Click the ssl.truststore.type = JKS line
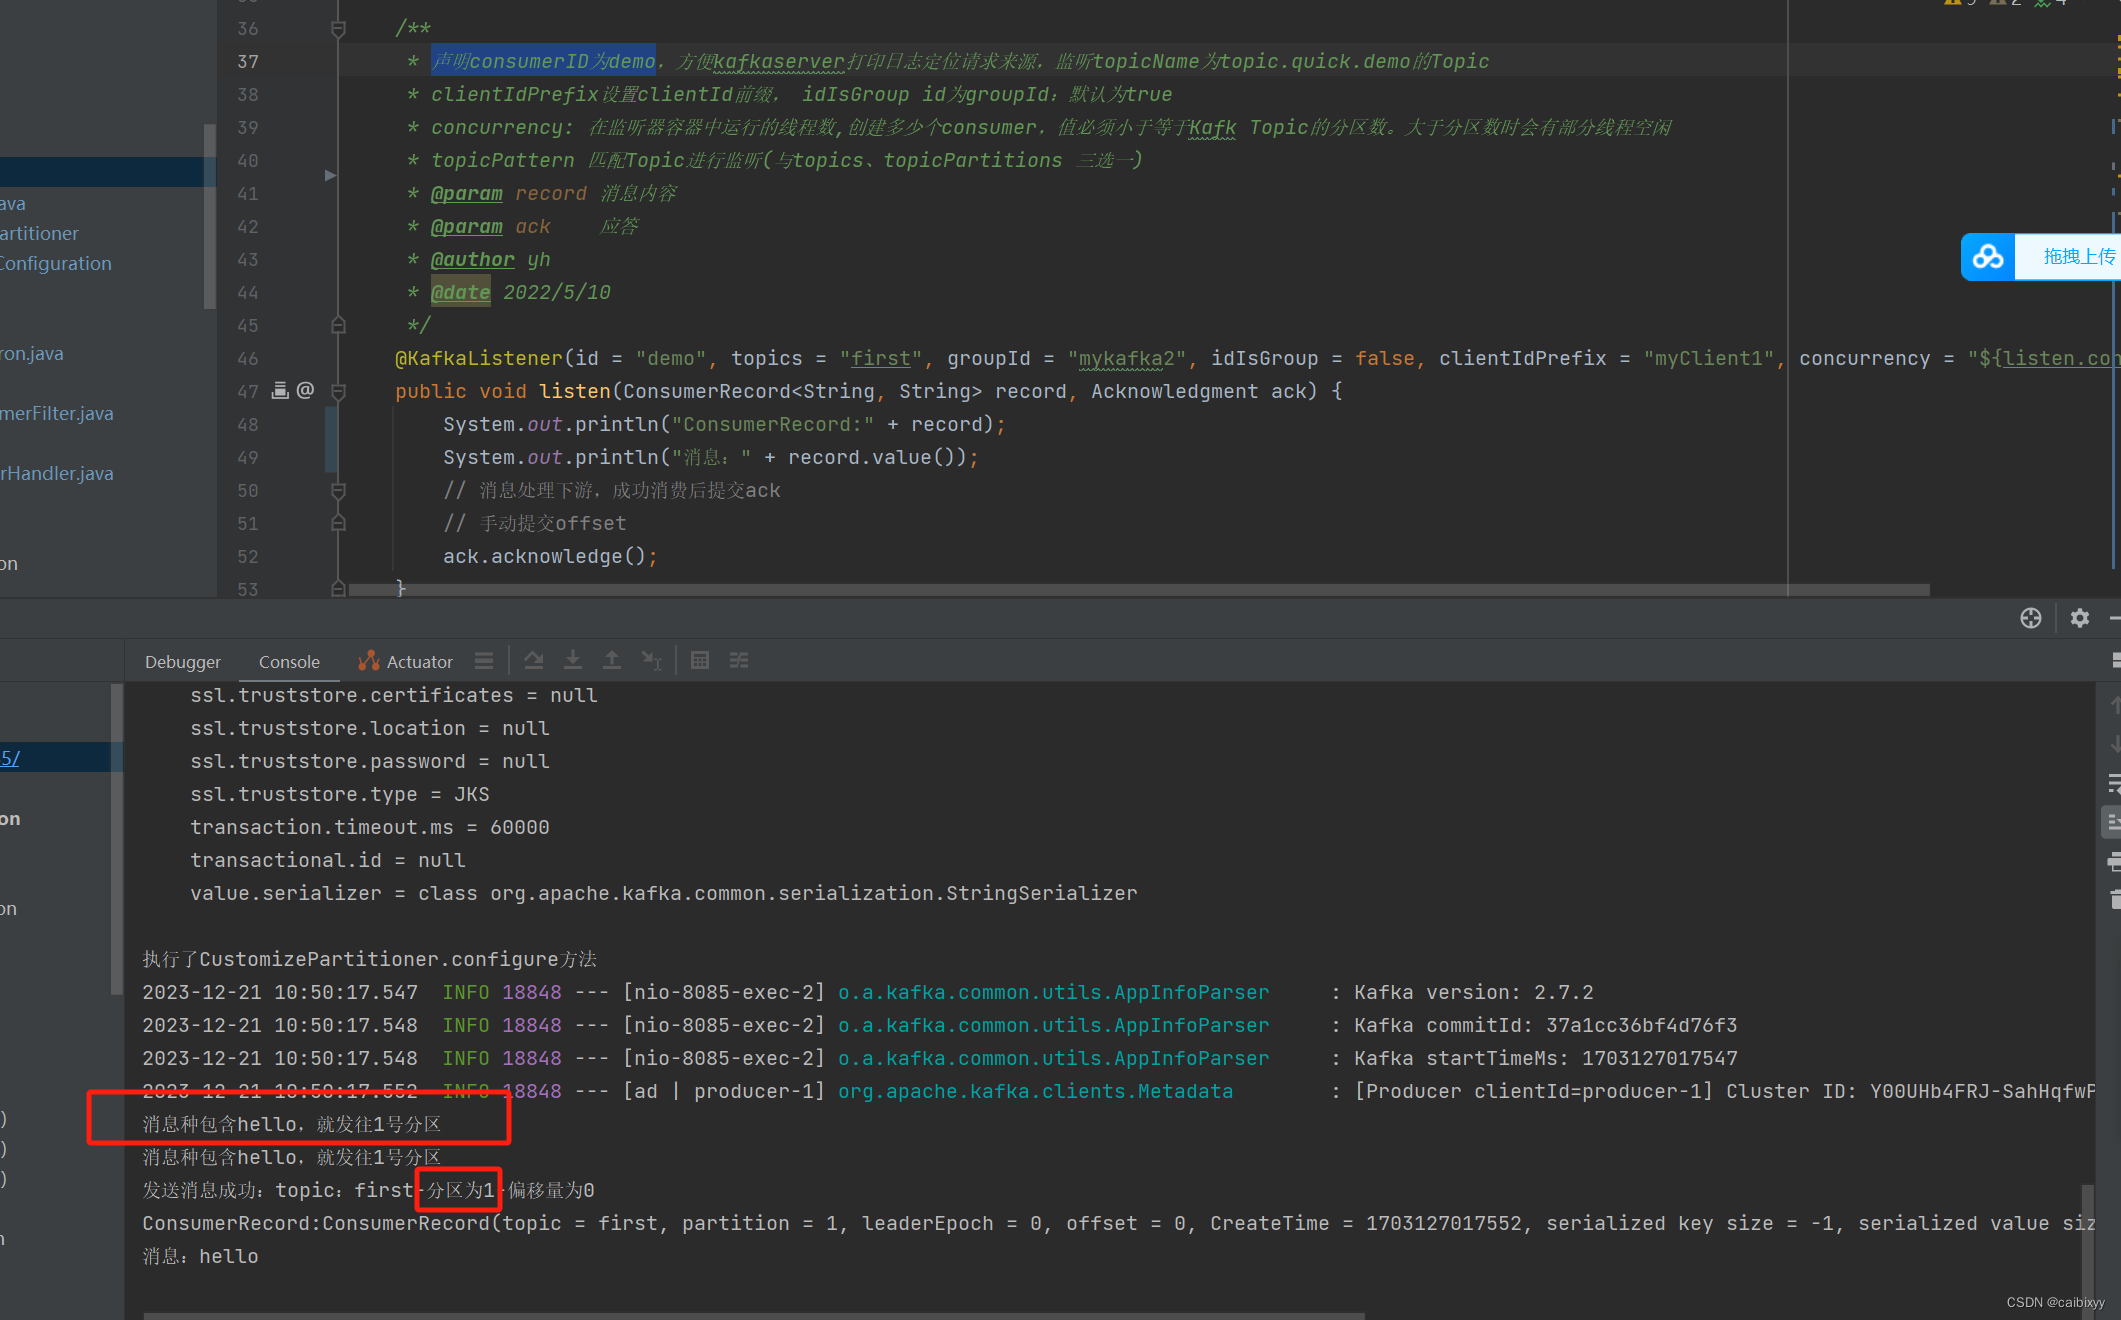The width and height of the screenshot is (2121, 1320). [x=340, y=794]
